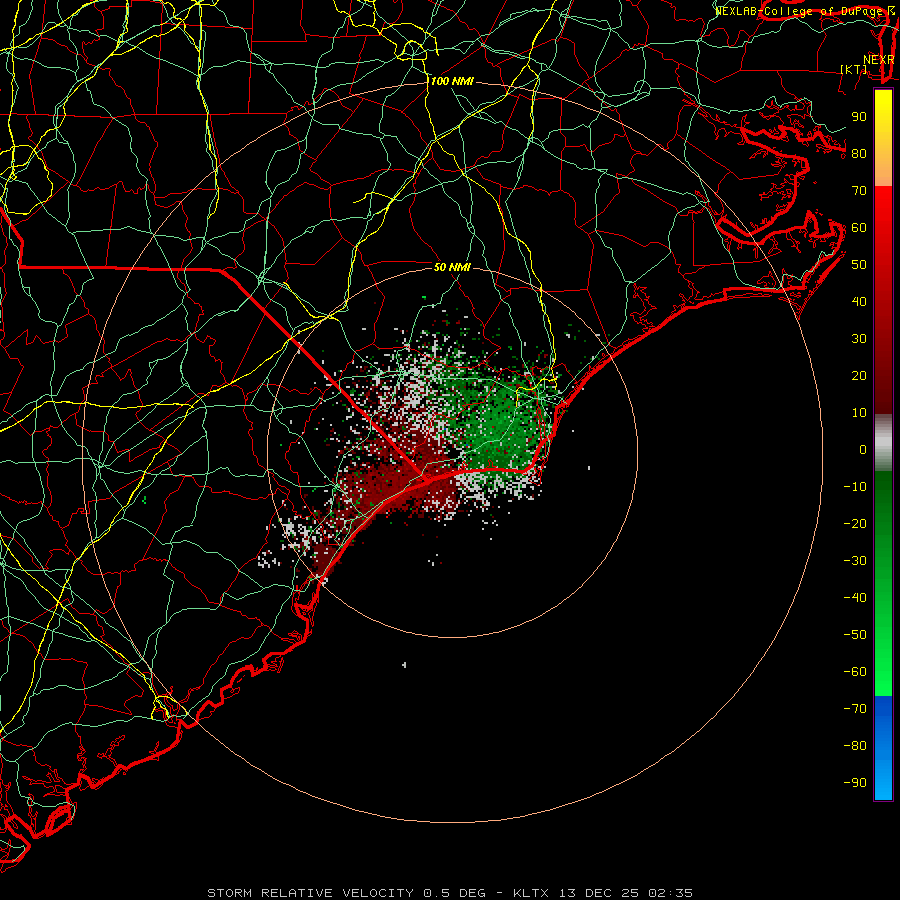Click the -70 value on velocity scale

pyautogui.click(x=855, y=709)
